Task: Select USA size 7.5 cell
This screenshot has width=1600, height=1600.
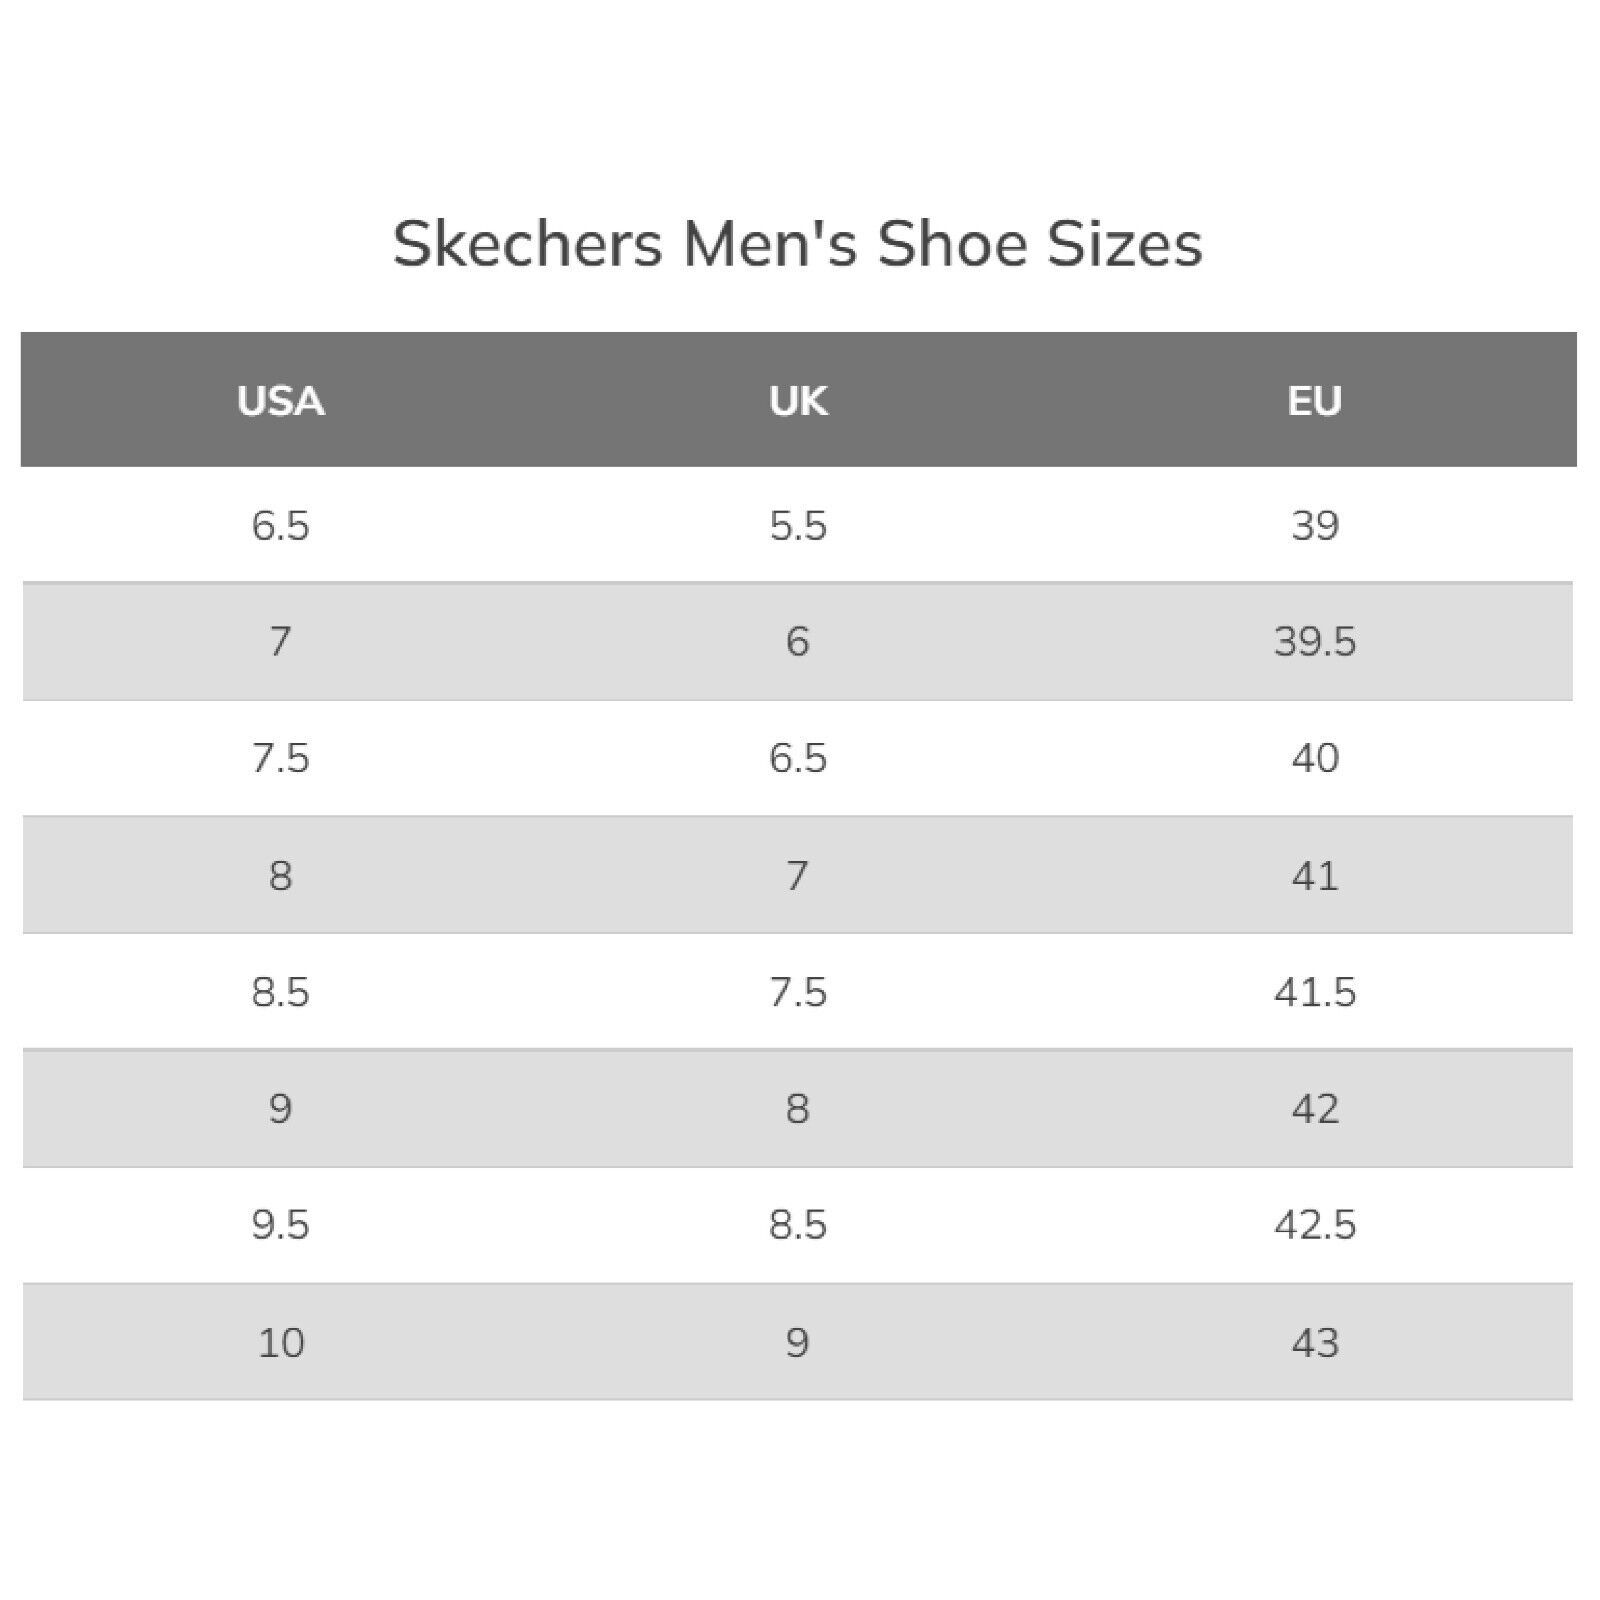Action: 280,758
